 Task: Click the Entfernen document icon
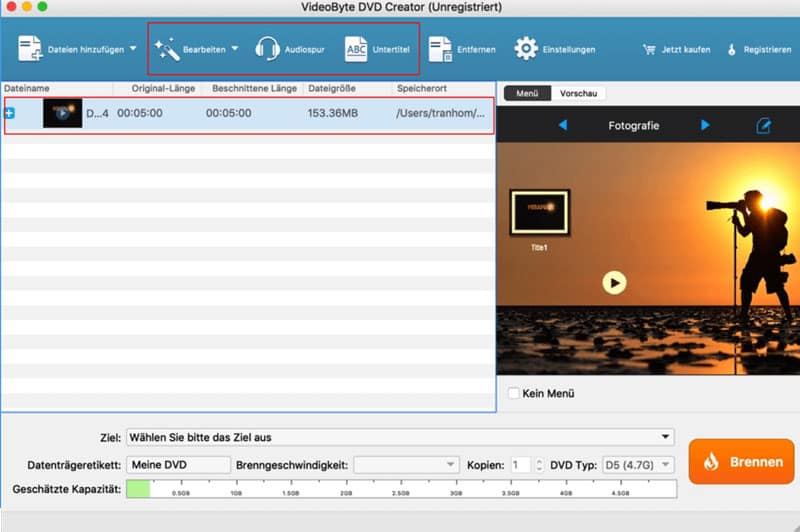pos(440,49)
